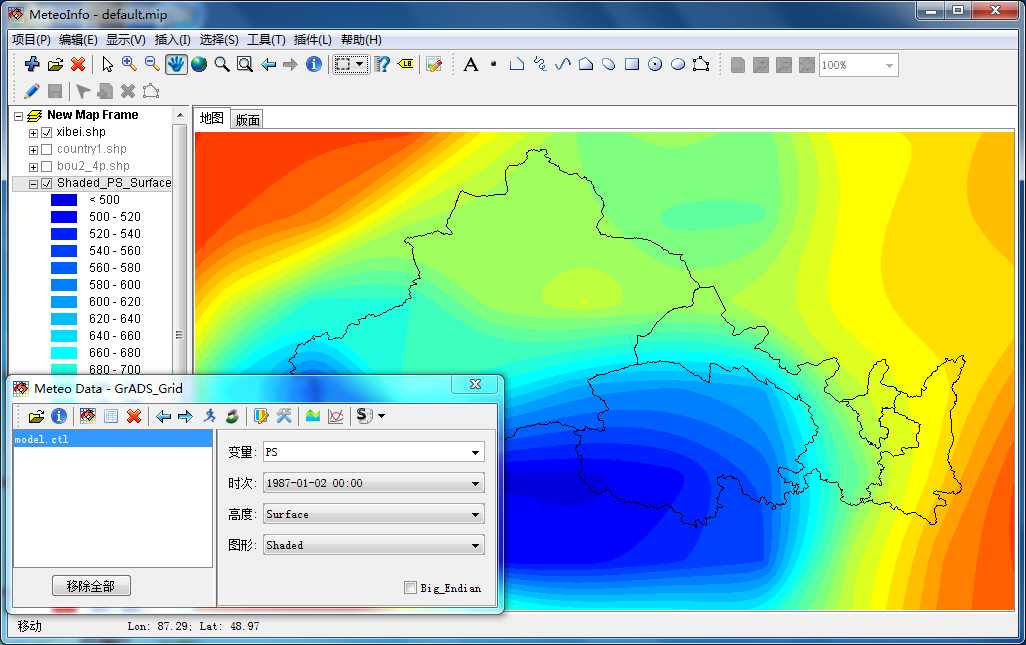Select the New Point drawing tool

point(493,64)
